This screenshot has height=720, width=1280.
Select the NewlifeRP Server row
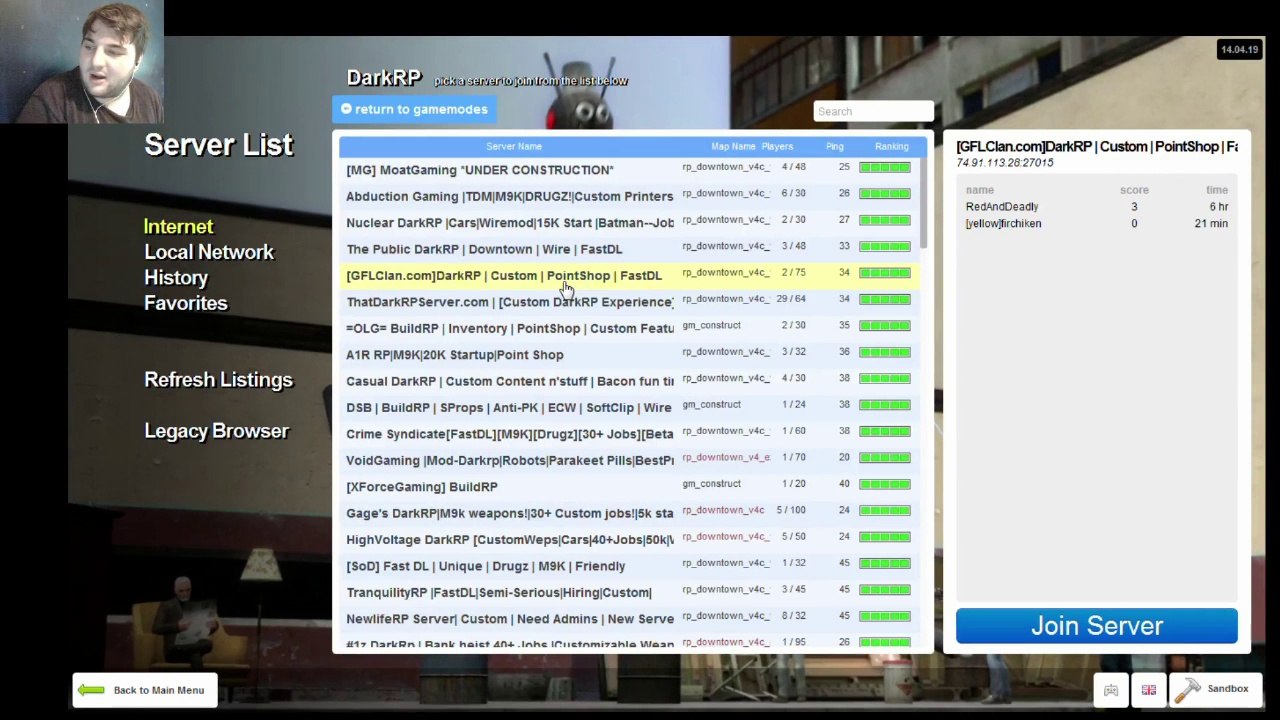click(x=628, y=619)
